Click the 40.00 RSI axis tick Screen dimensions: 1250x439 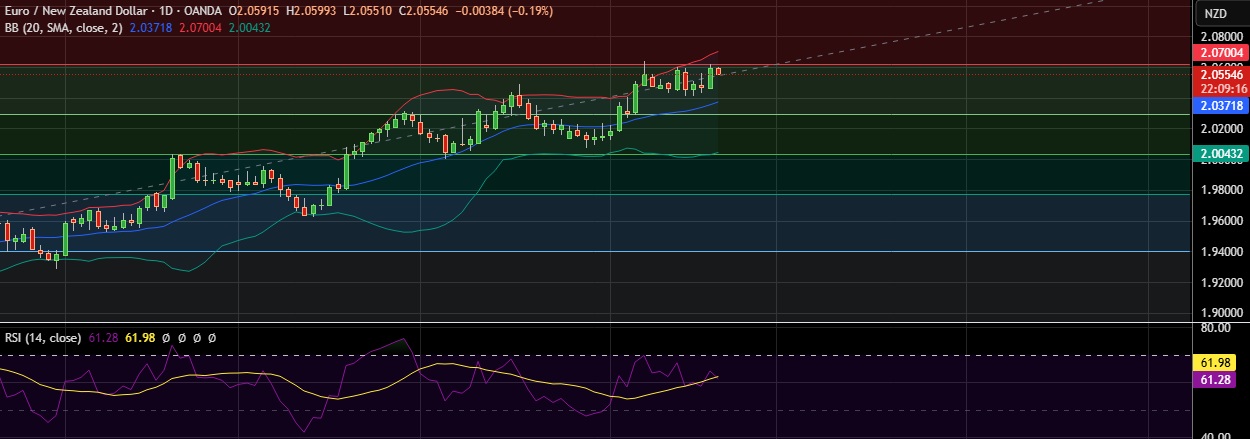pos(1217,435)
